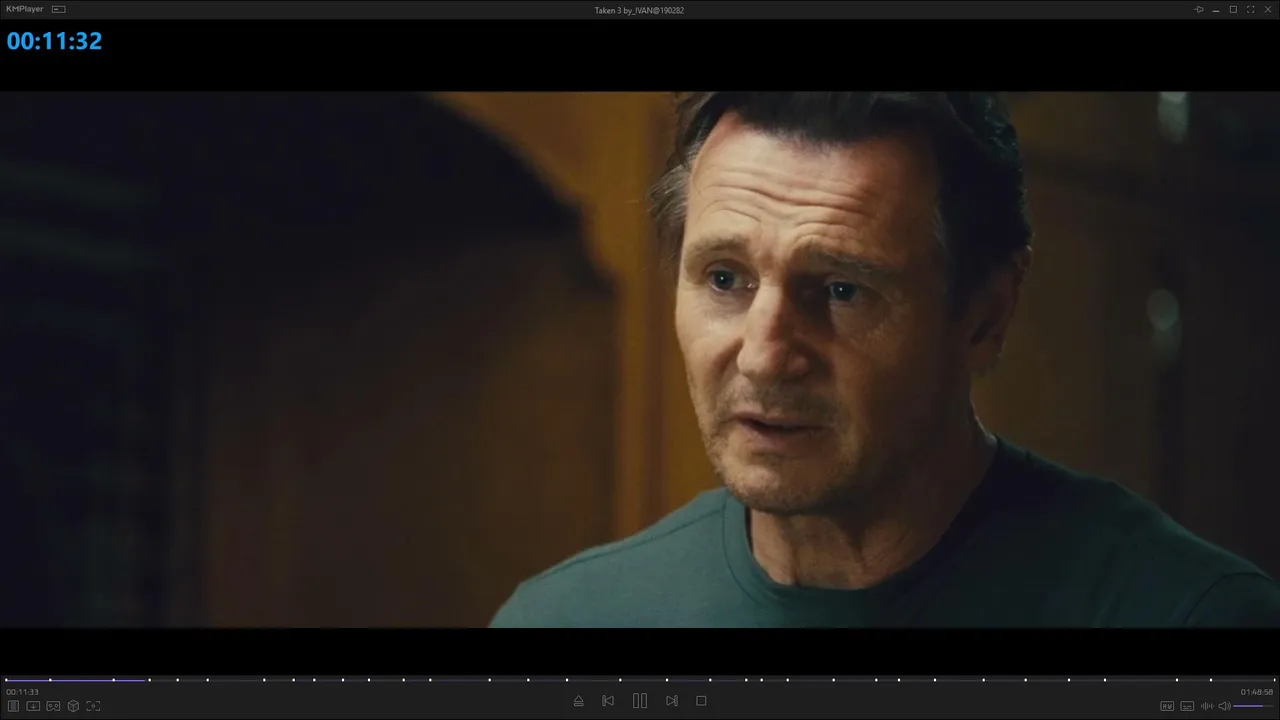
Task: Pause the video playback
Action: 640,701
